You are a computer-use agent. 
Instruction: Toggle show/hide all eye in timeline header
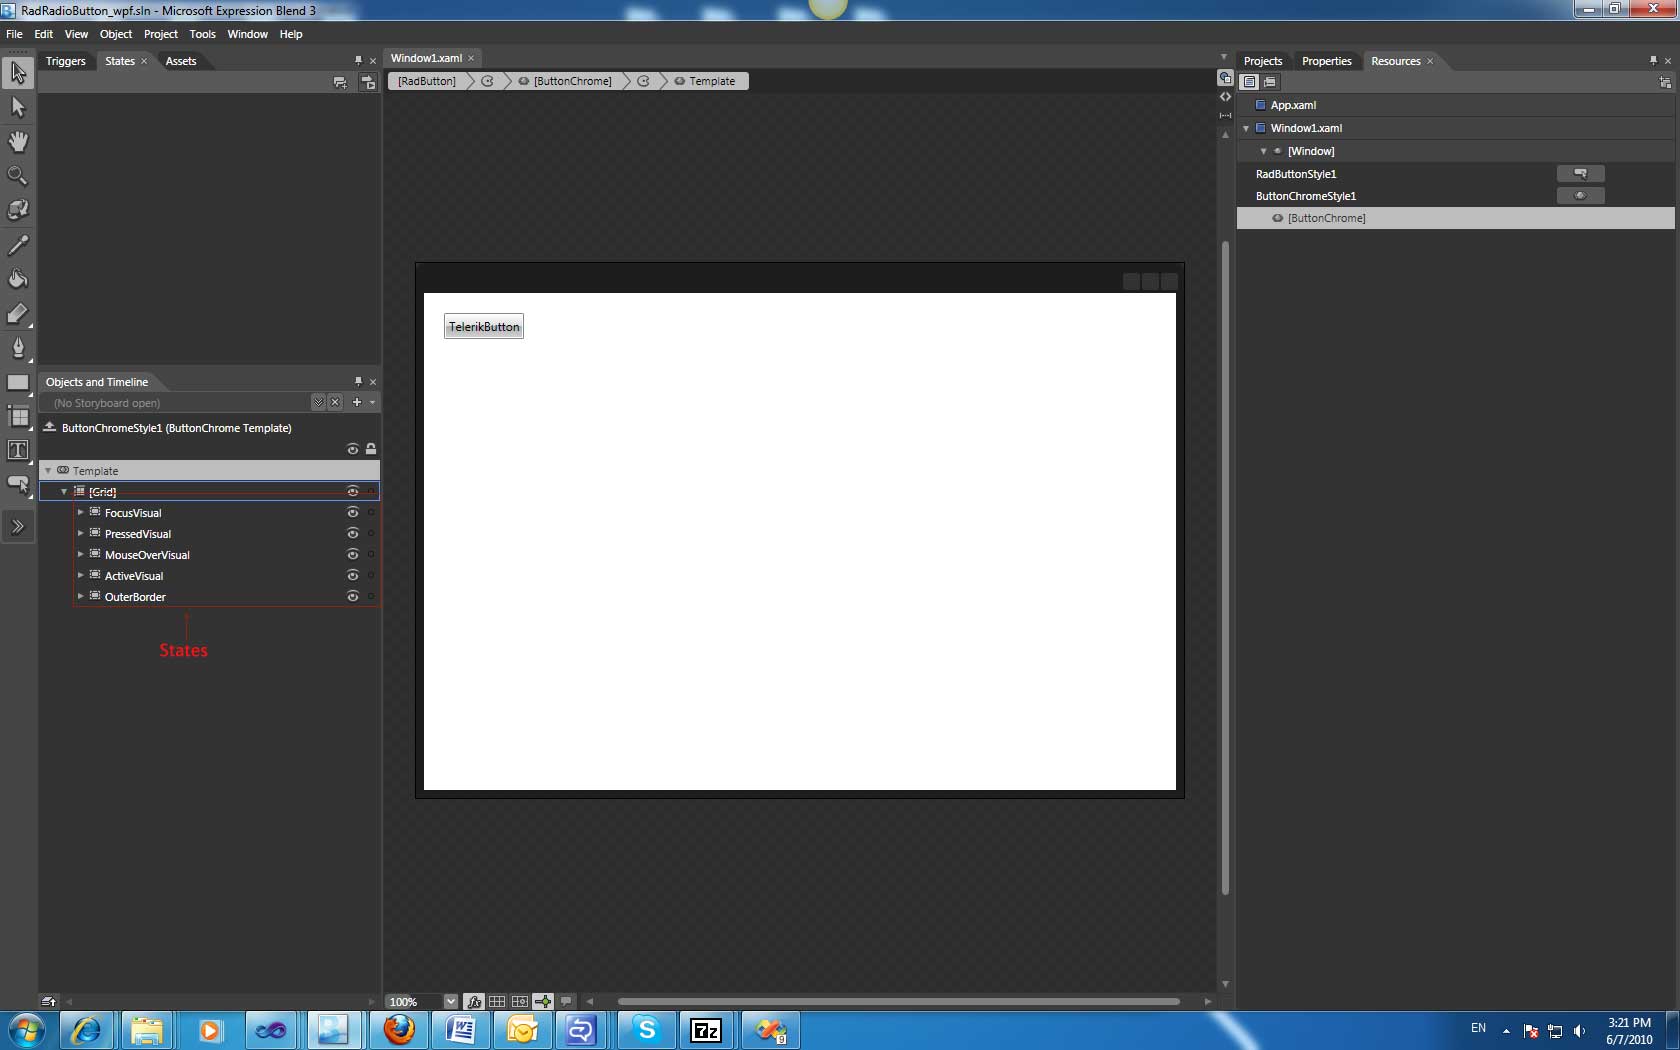(x=352, y=449)
